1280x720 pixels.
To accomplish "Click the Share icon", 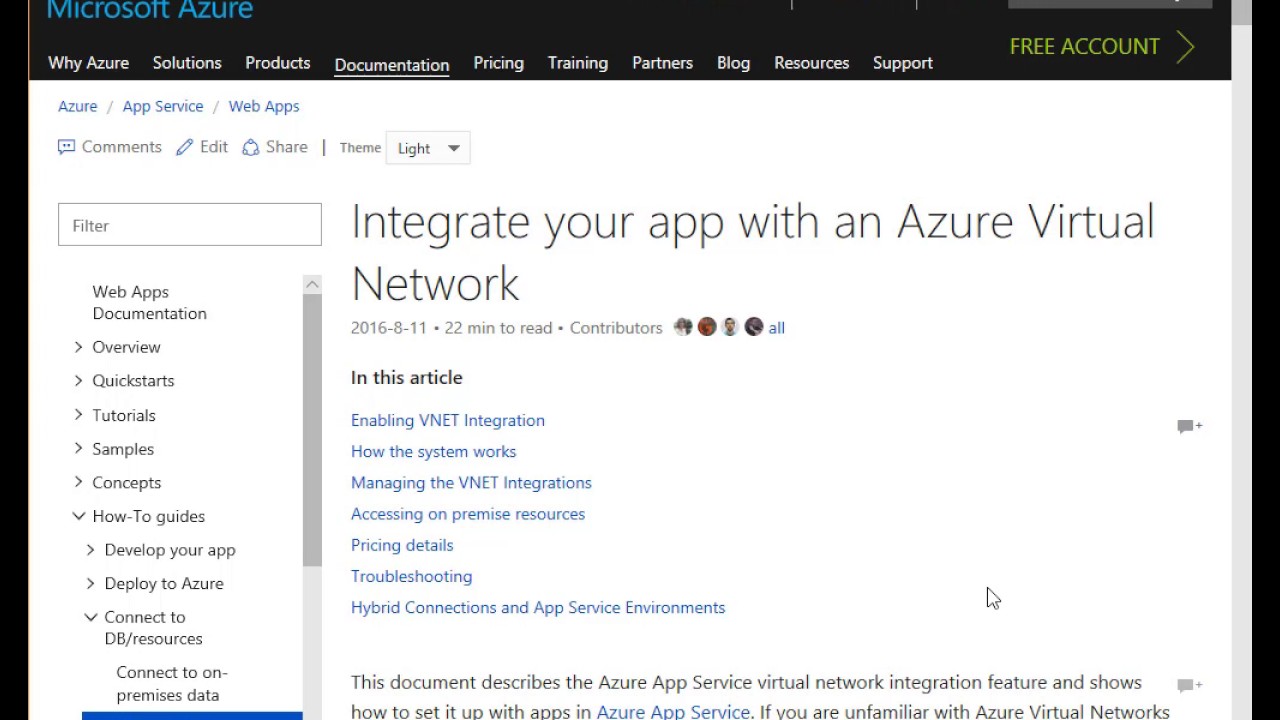I will 251,147.
